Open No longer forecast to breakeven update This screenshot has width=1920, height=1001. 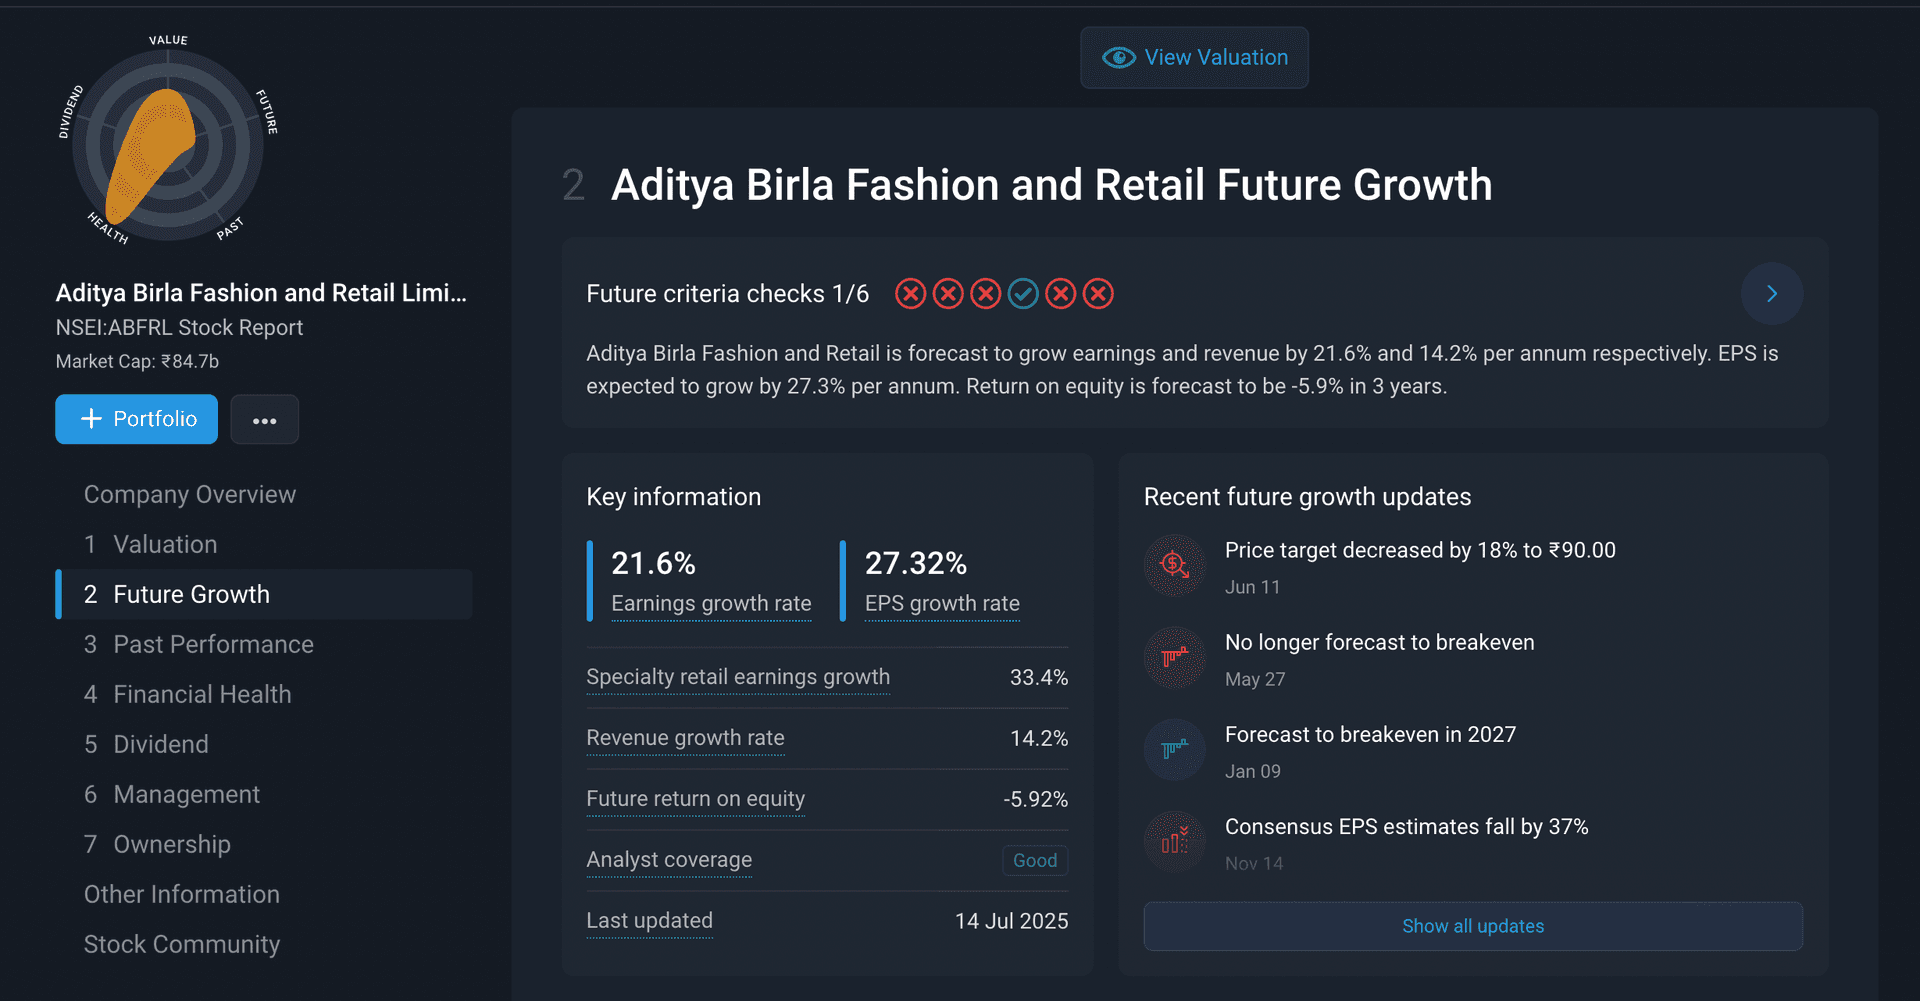click(1379, 643)
